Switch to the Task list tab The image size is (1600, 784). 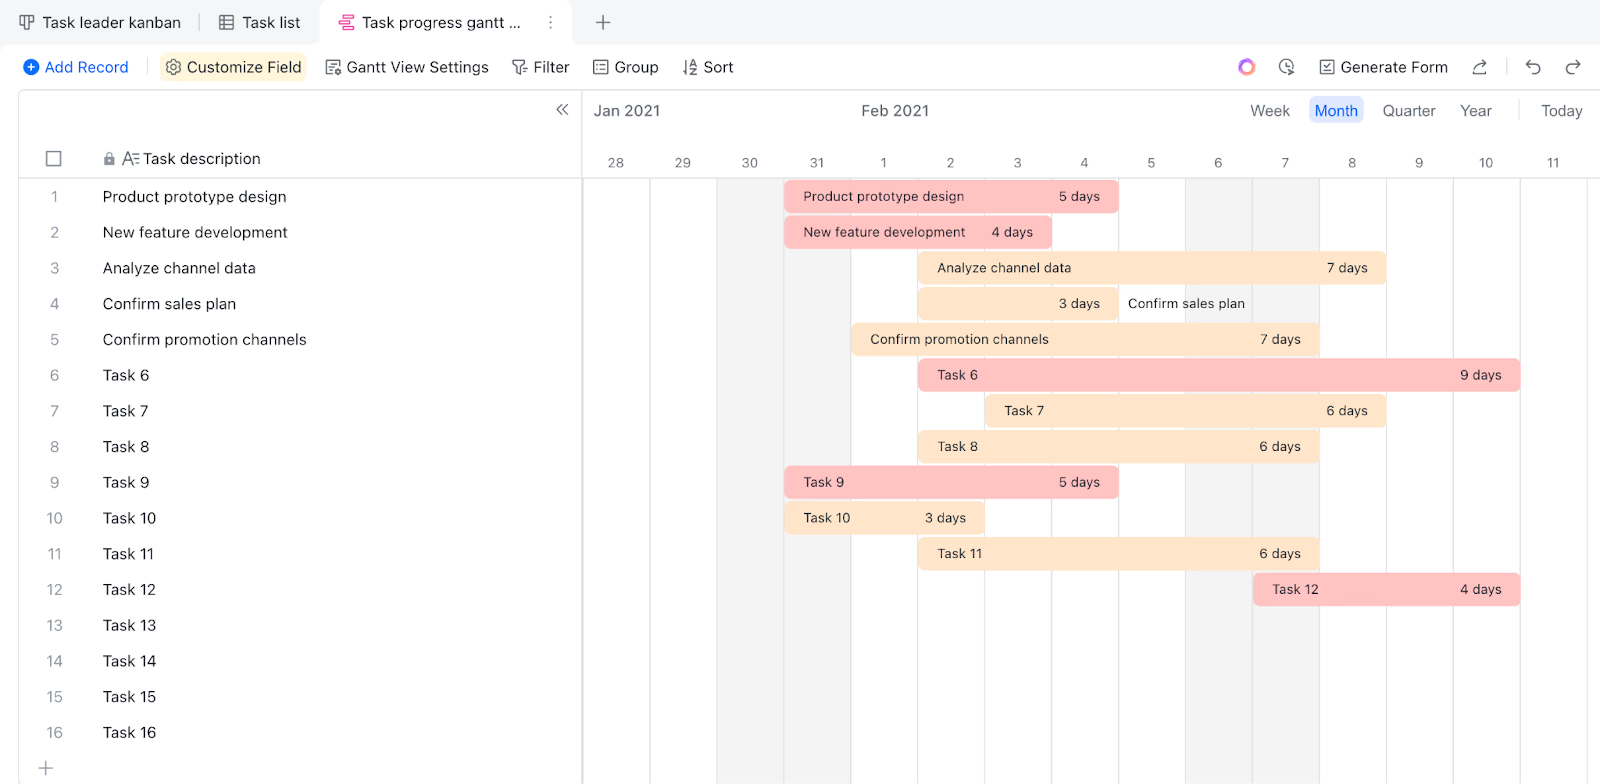(260, 22)
